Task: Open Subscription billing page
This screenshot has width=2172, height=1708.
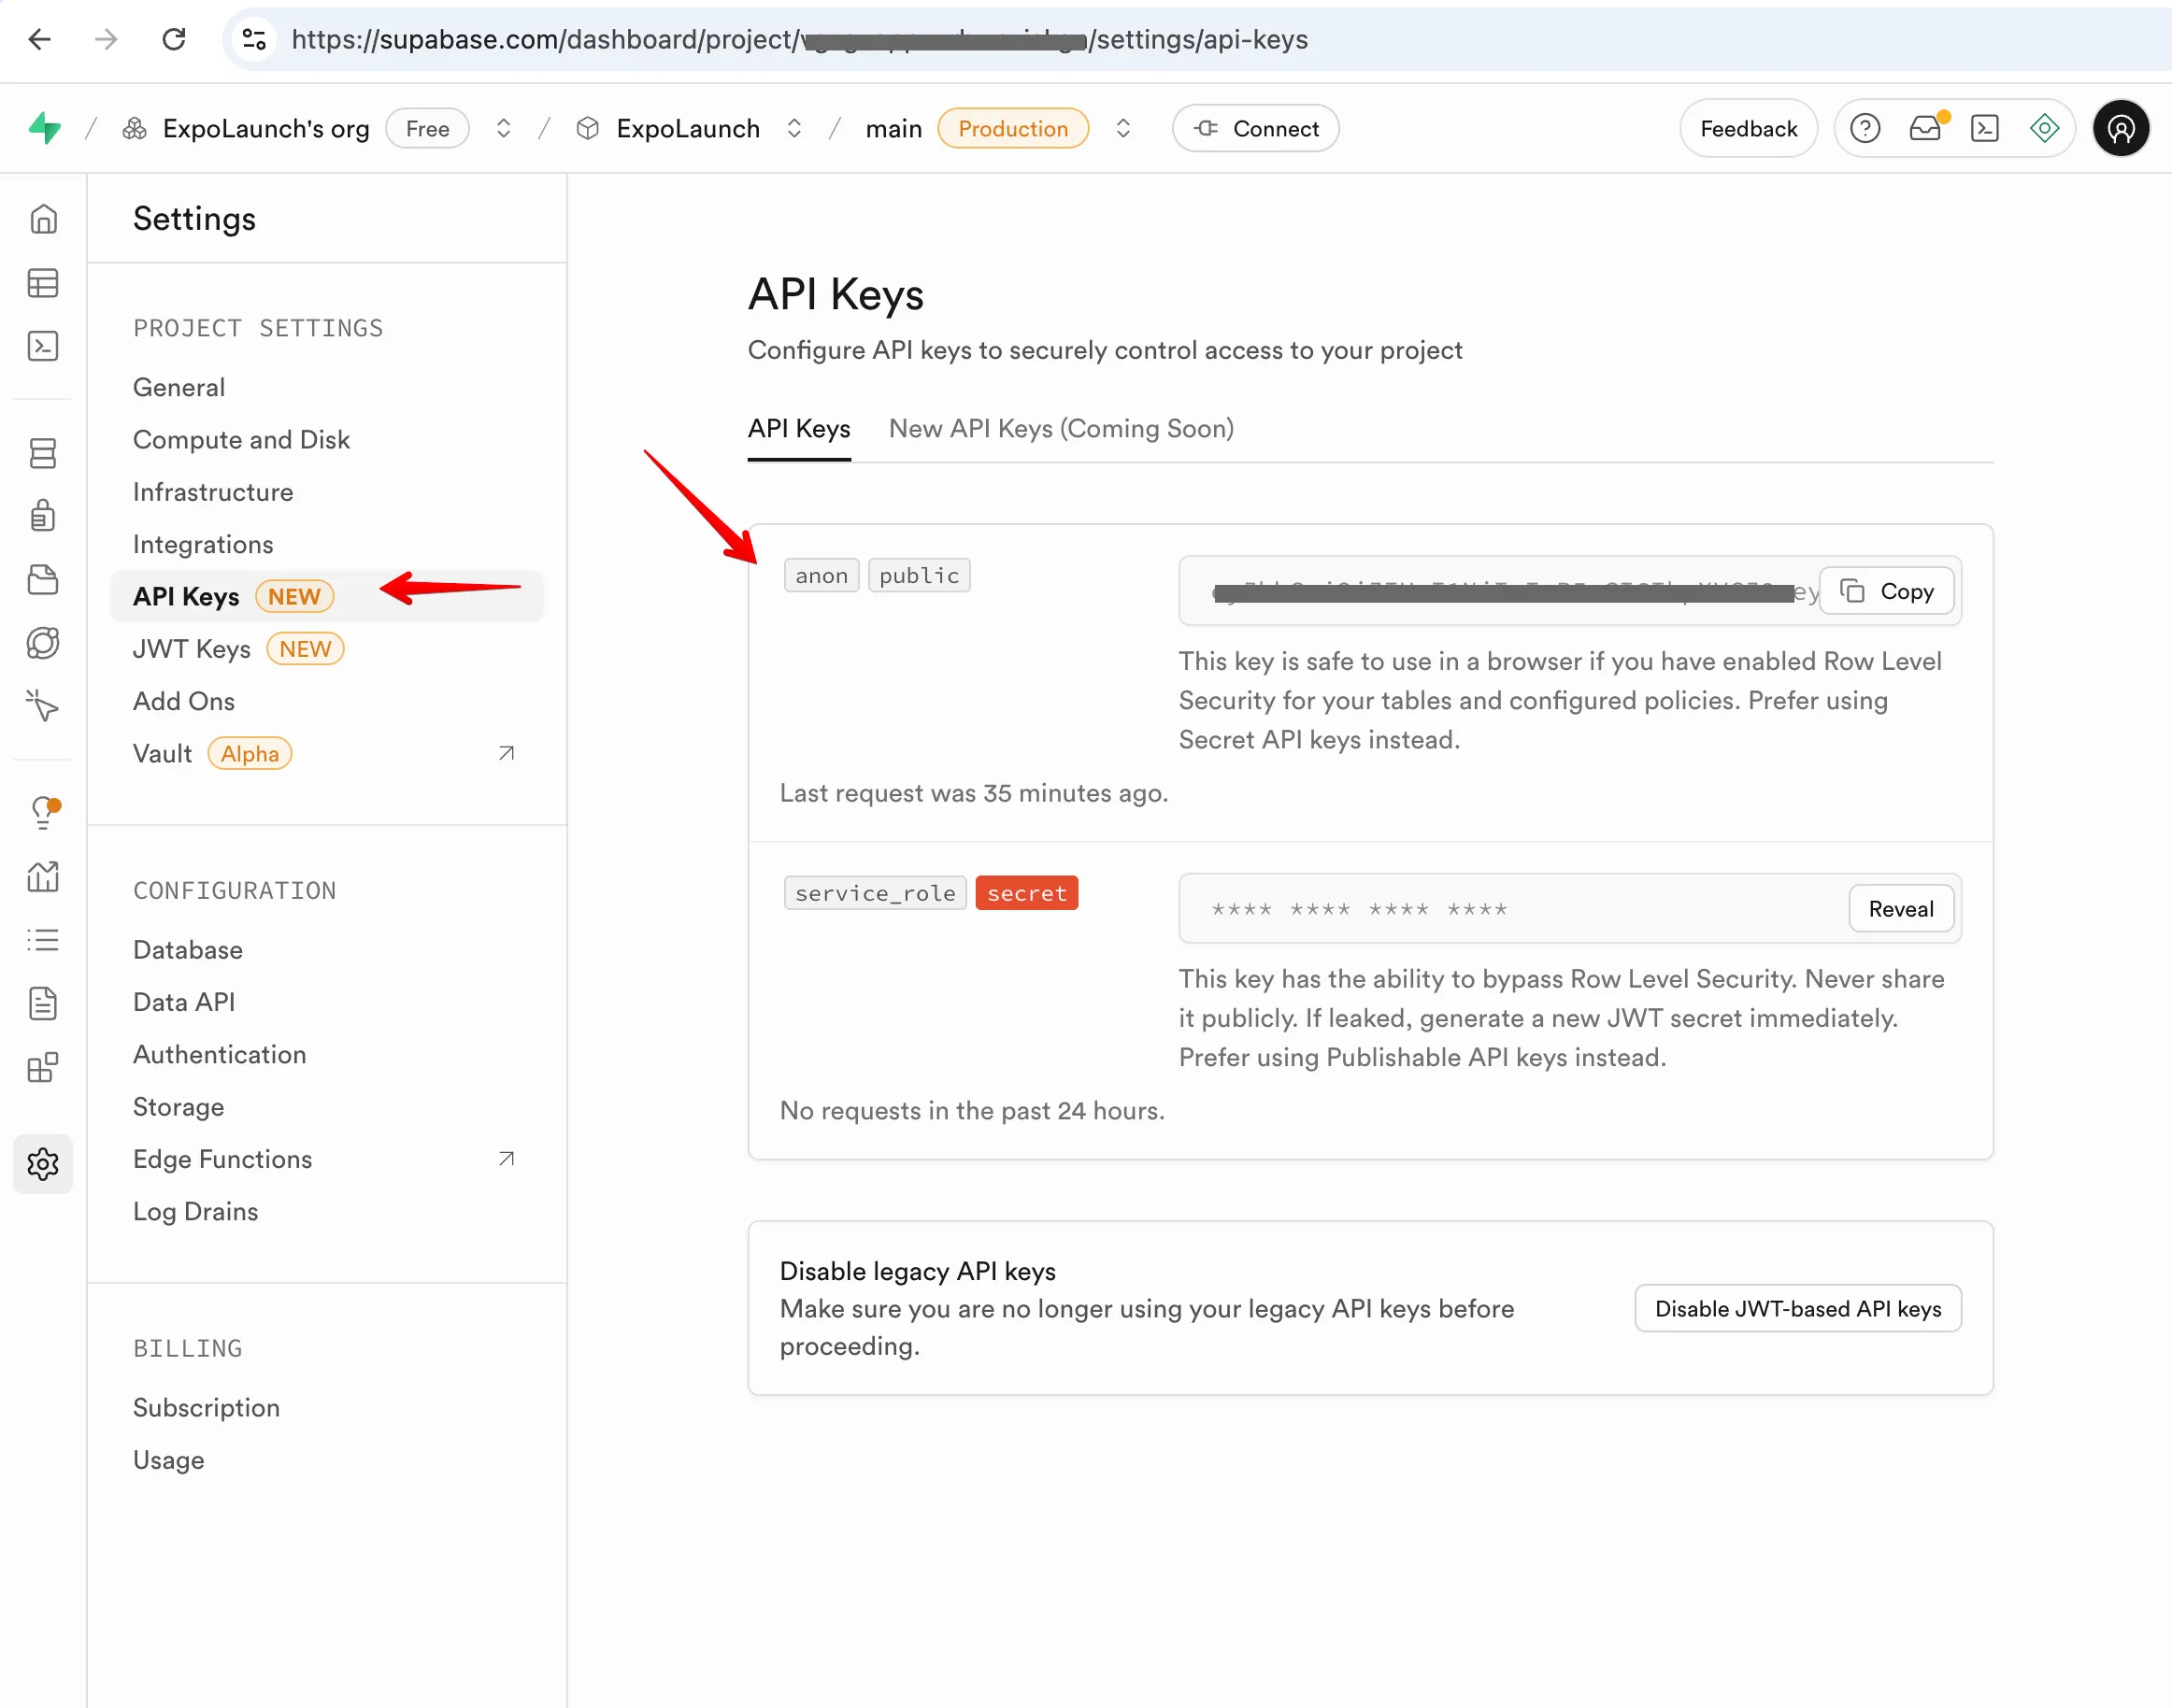Action: [206, 1408]
